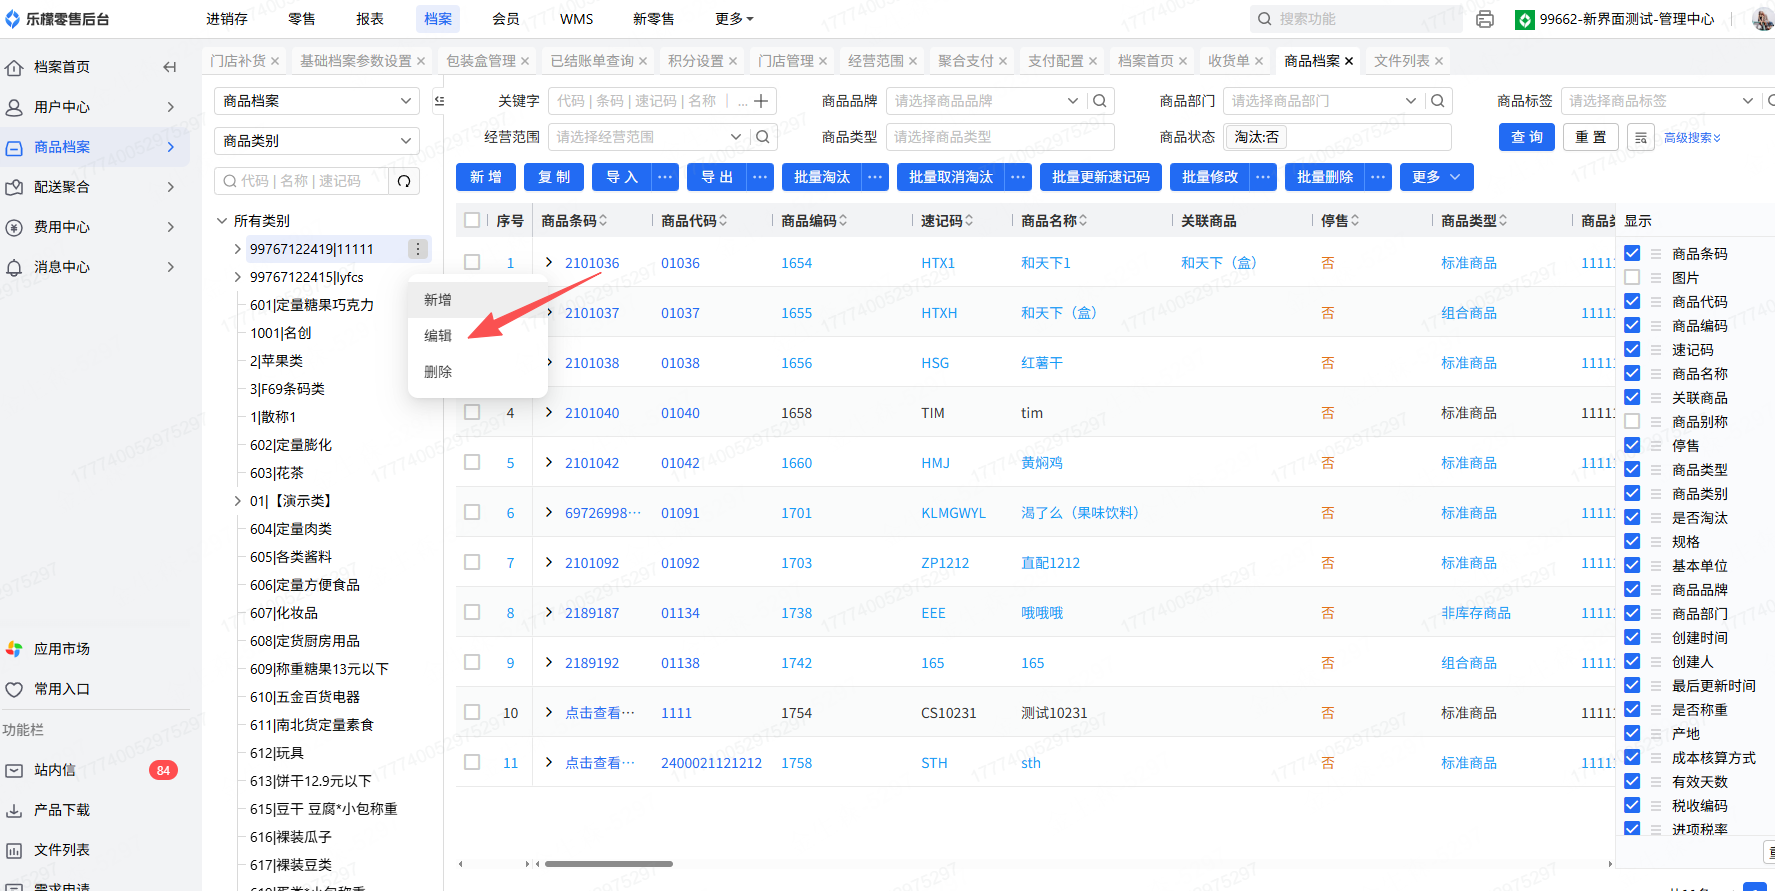Click the 查询 button
1775x891 pixels.
1527,137
